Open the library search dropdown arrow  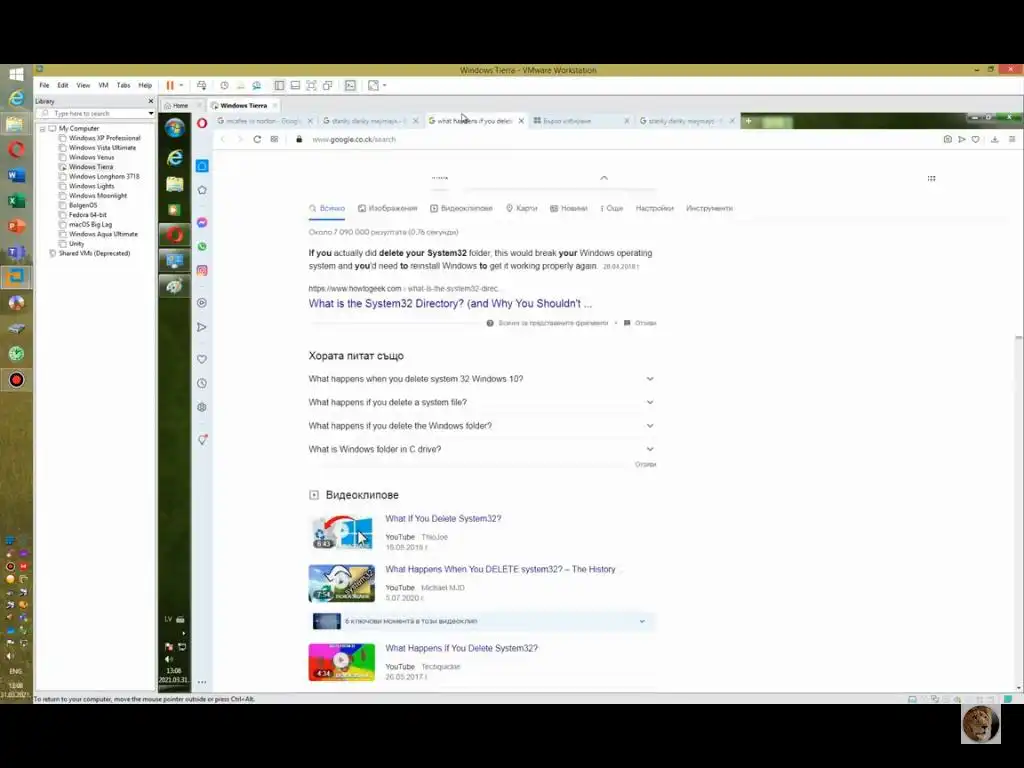point(151,114)
